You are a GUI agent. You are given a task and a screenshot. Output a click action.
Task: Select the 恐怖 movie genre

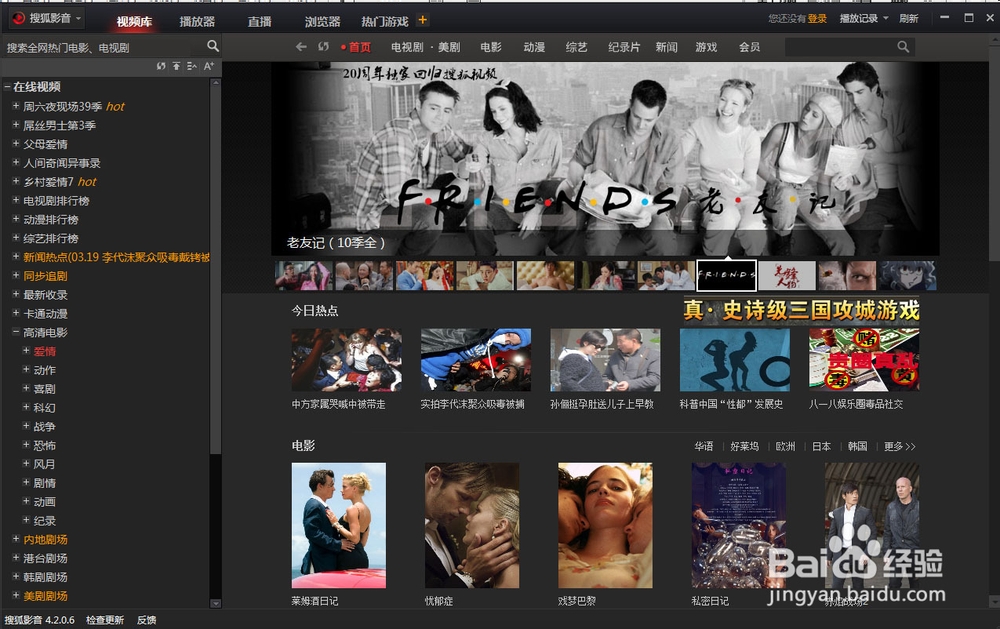coord(45,445)
